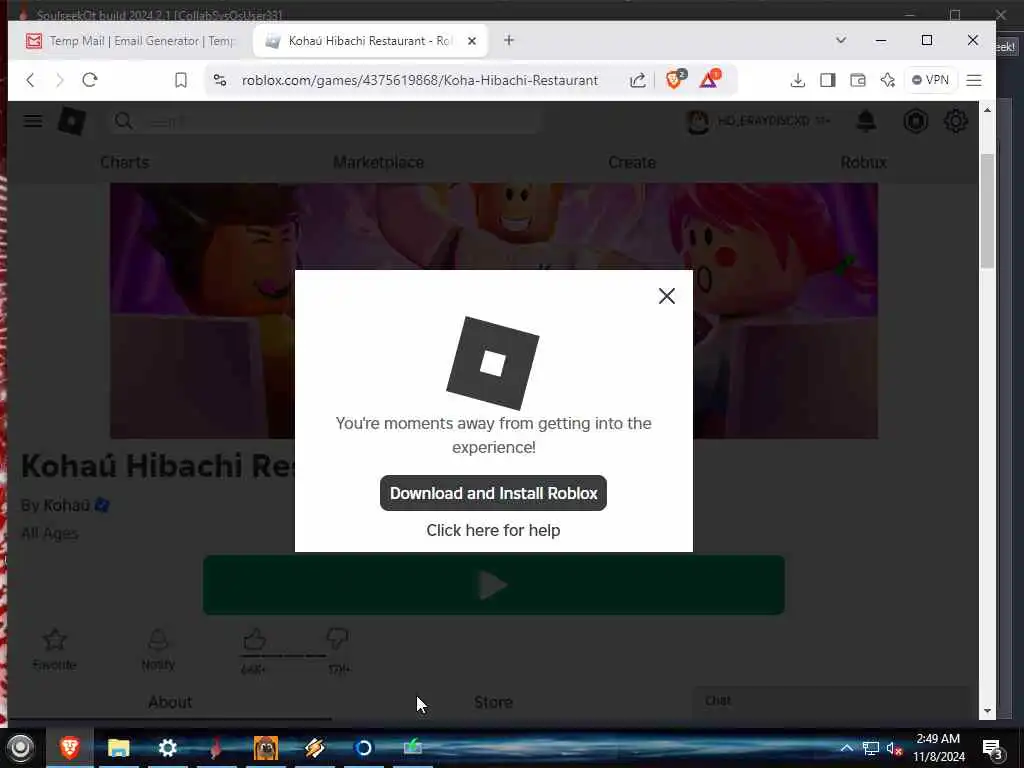
Task: Dislike the experience with thumbs down
Action: [337, 638]
